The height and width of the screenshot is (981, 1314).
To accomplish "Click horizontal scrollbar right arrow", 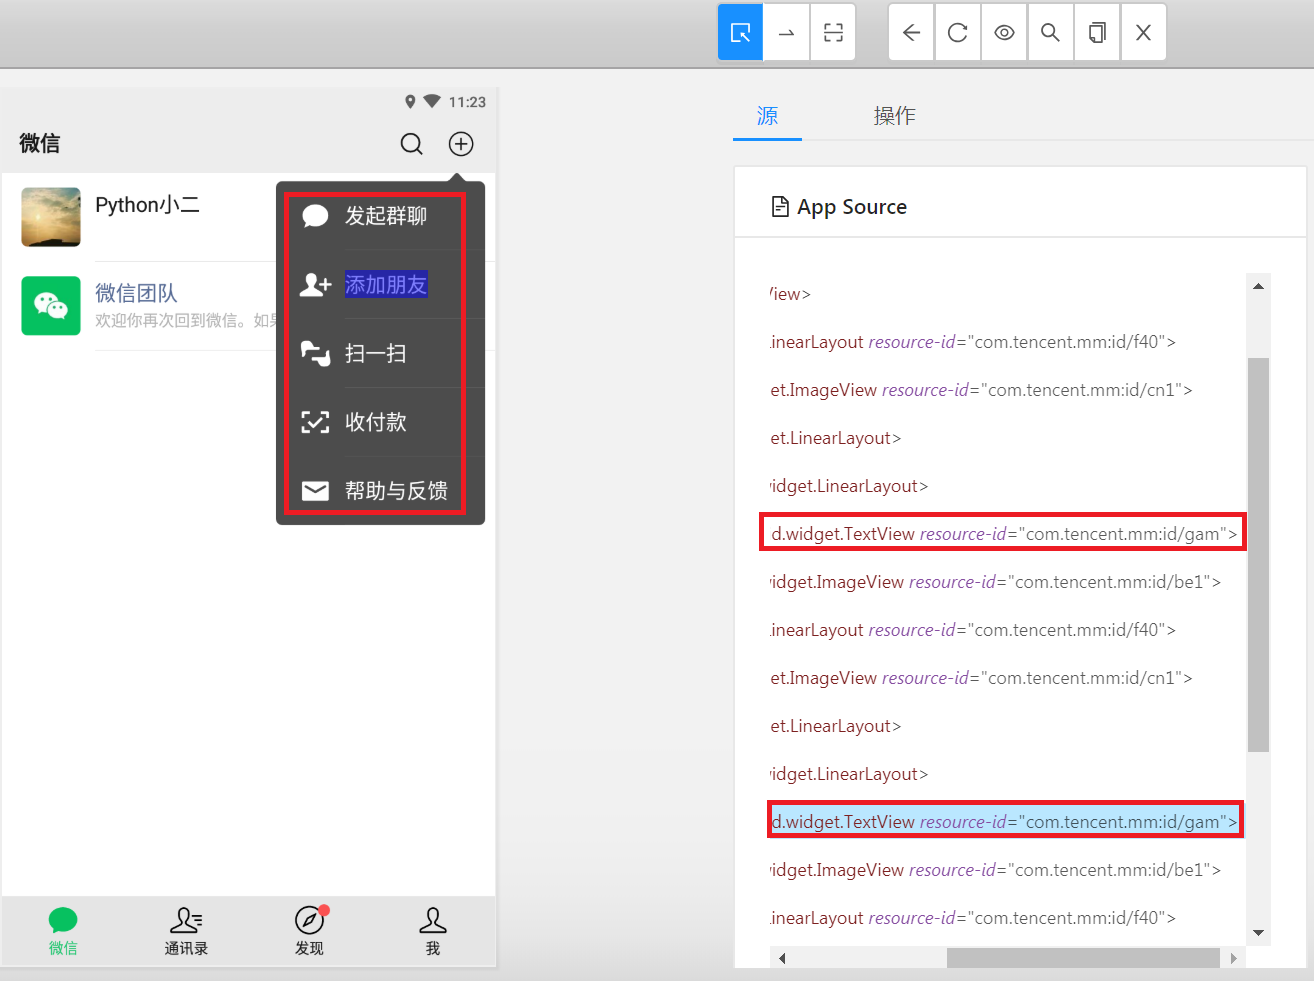I will click(x=1233, y=958).
